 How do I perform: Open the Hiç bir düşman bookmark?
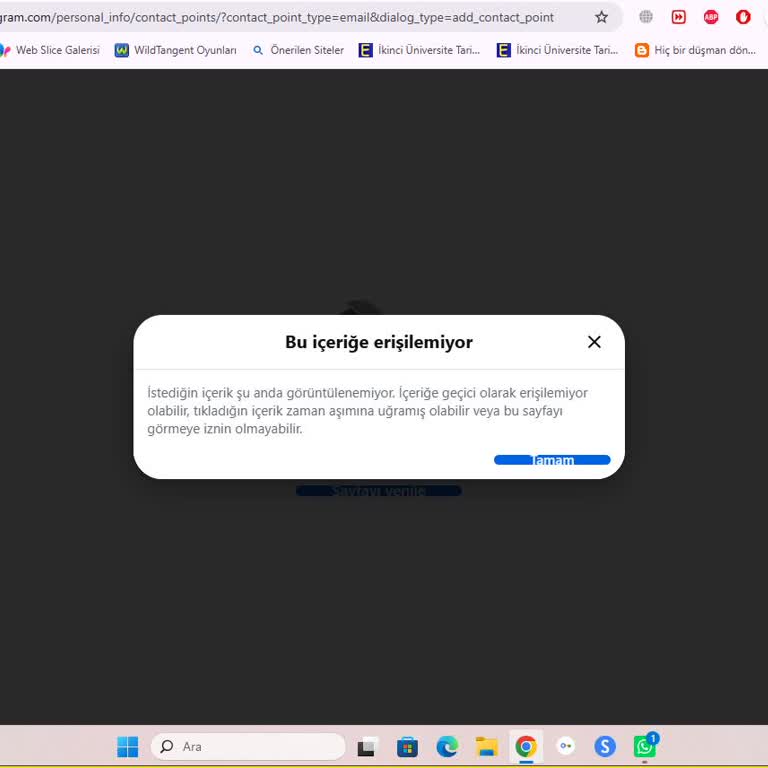coord(696,50)
